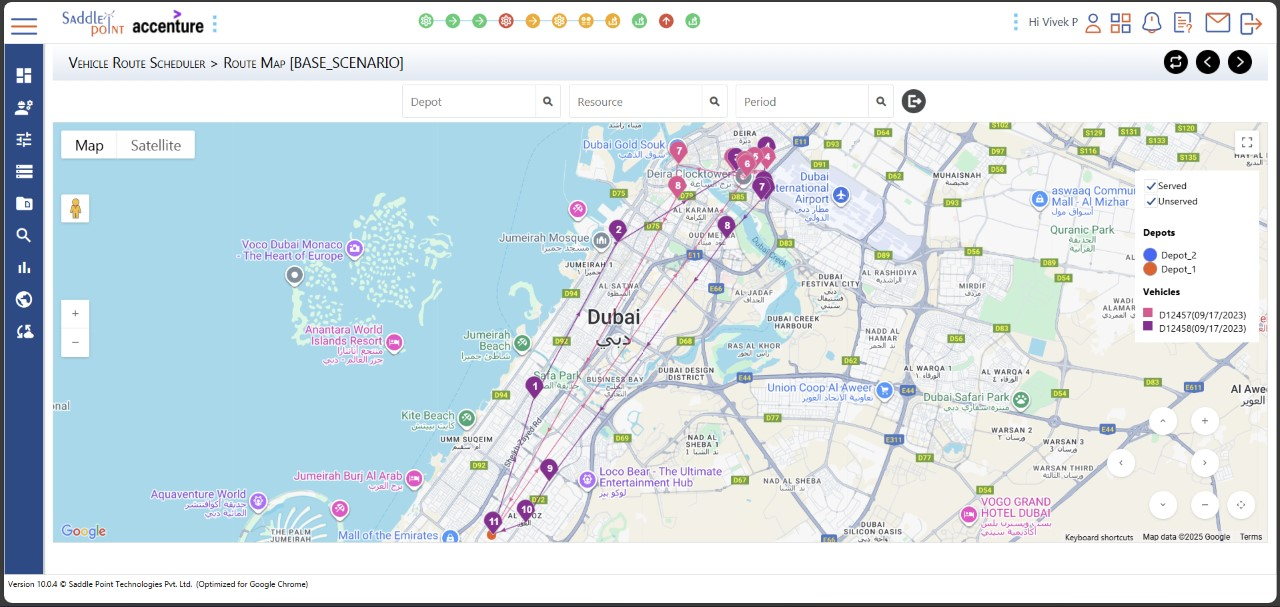Click the logout icon in the header

coord(1250,23)
